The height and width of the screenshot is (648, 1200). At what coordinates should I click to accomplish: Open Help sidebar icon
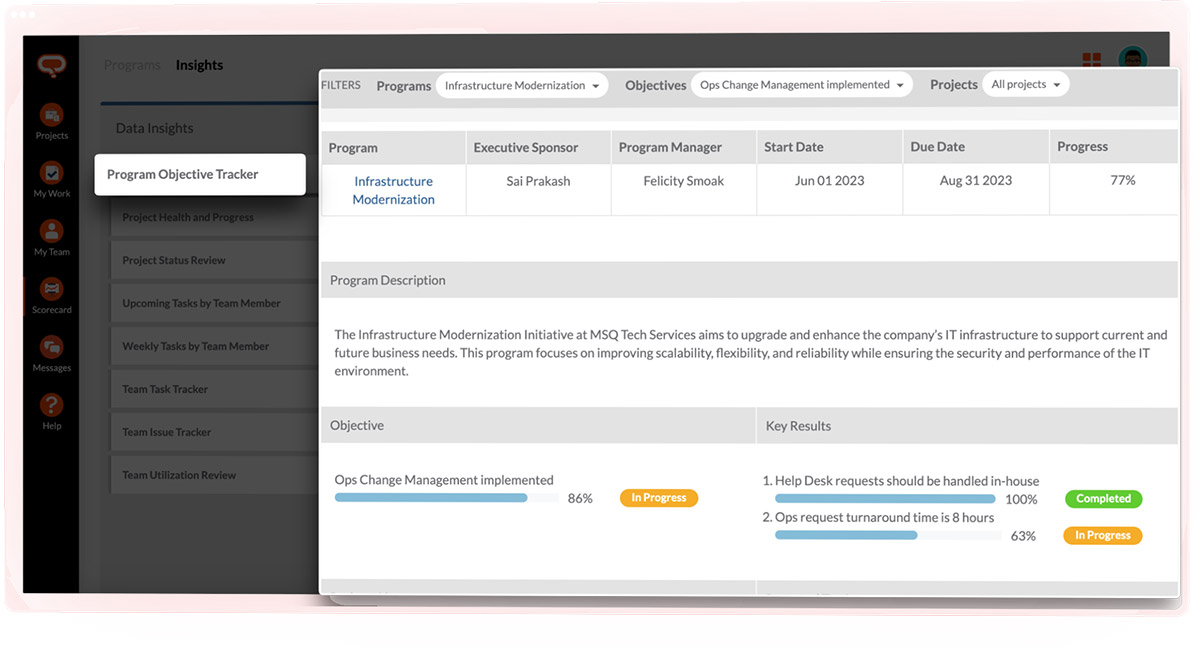coord(51,412)
